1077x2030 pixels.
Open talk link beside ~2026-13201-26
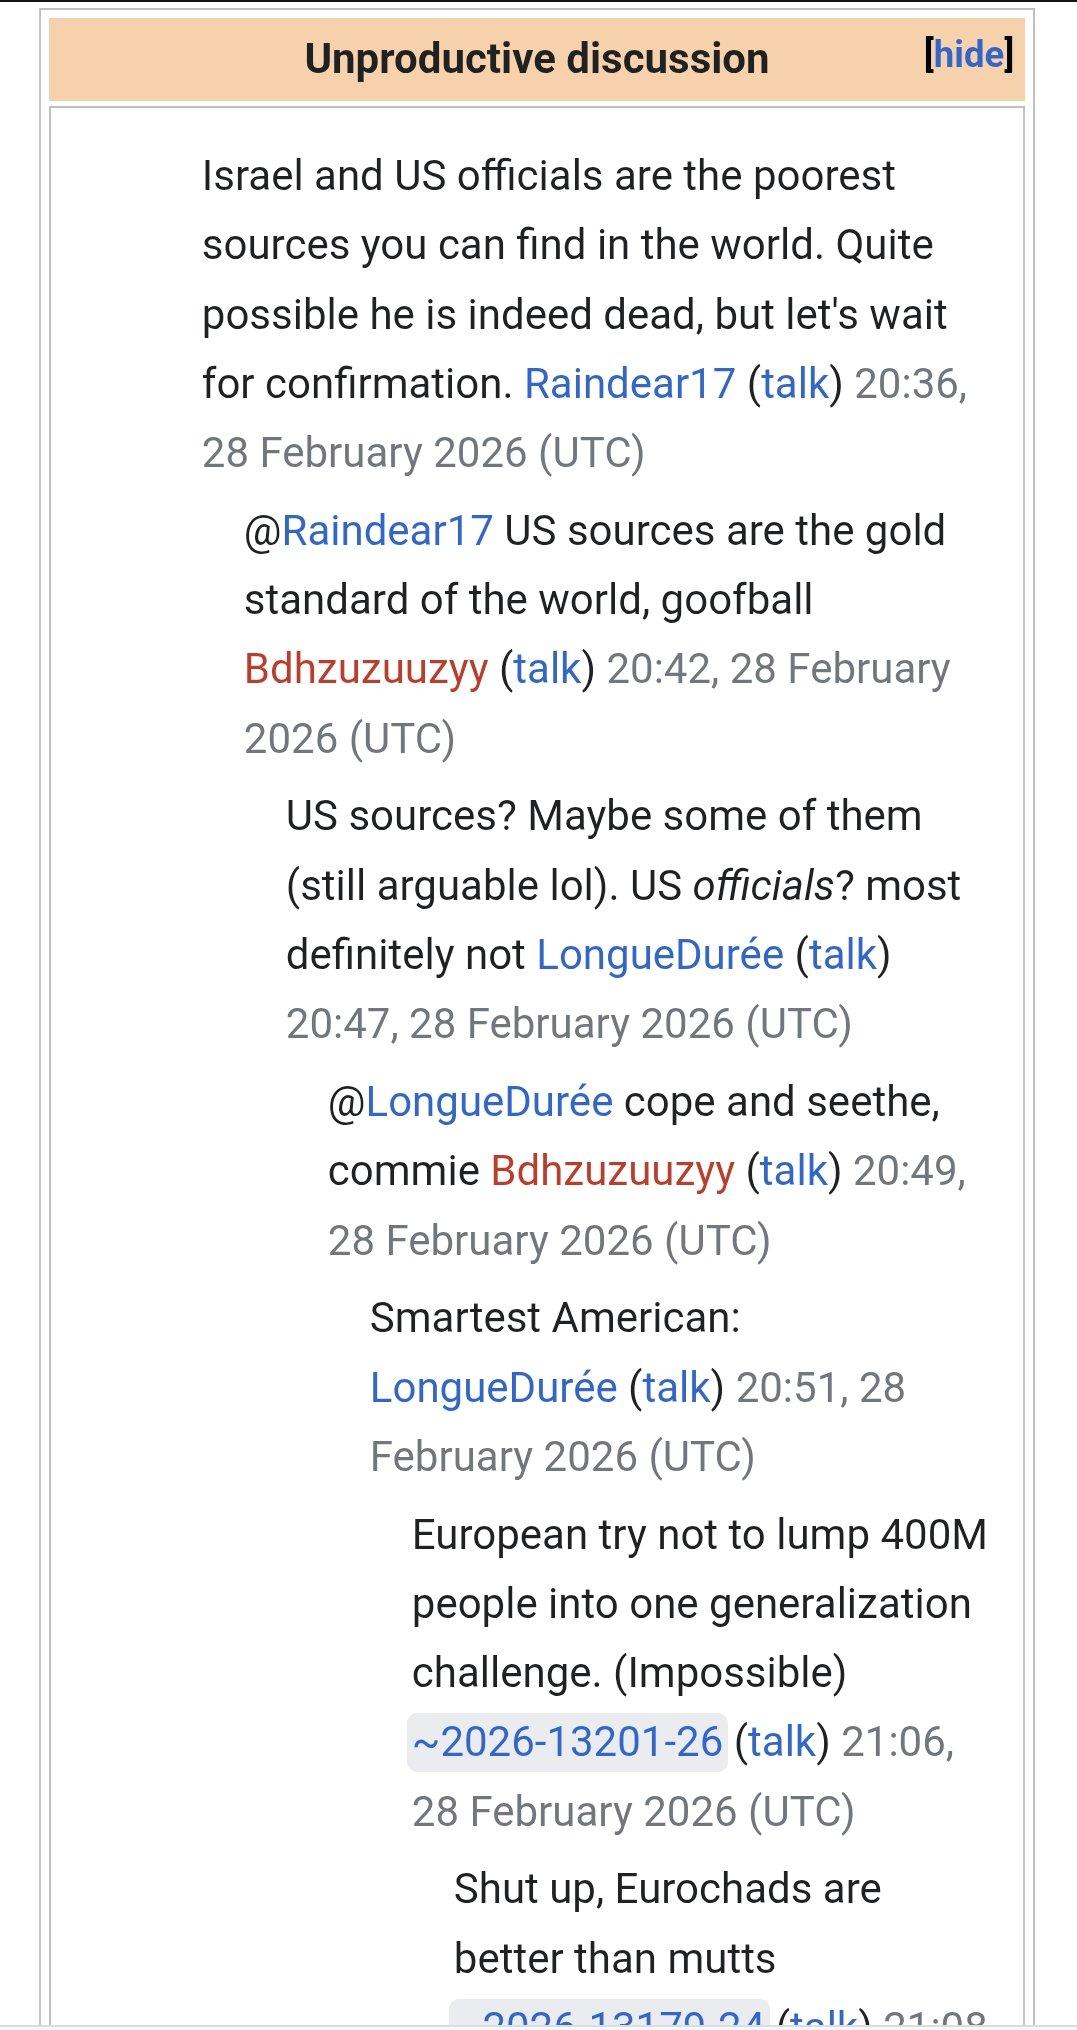[x=782, y=1742]
